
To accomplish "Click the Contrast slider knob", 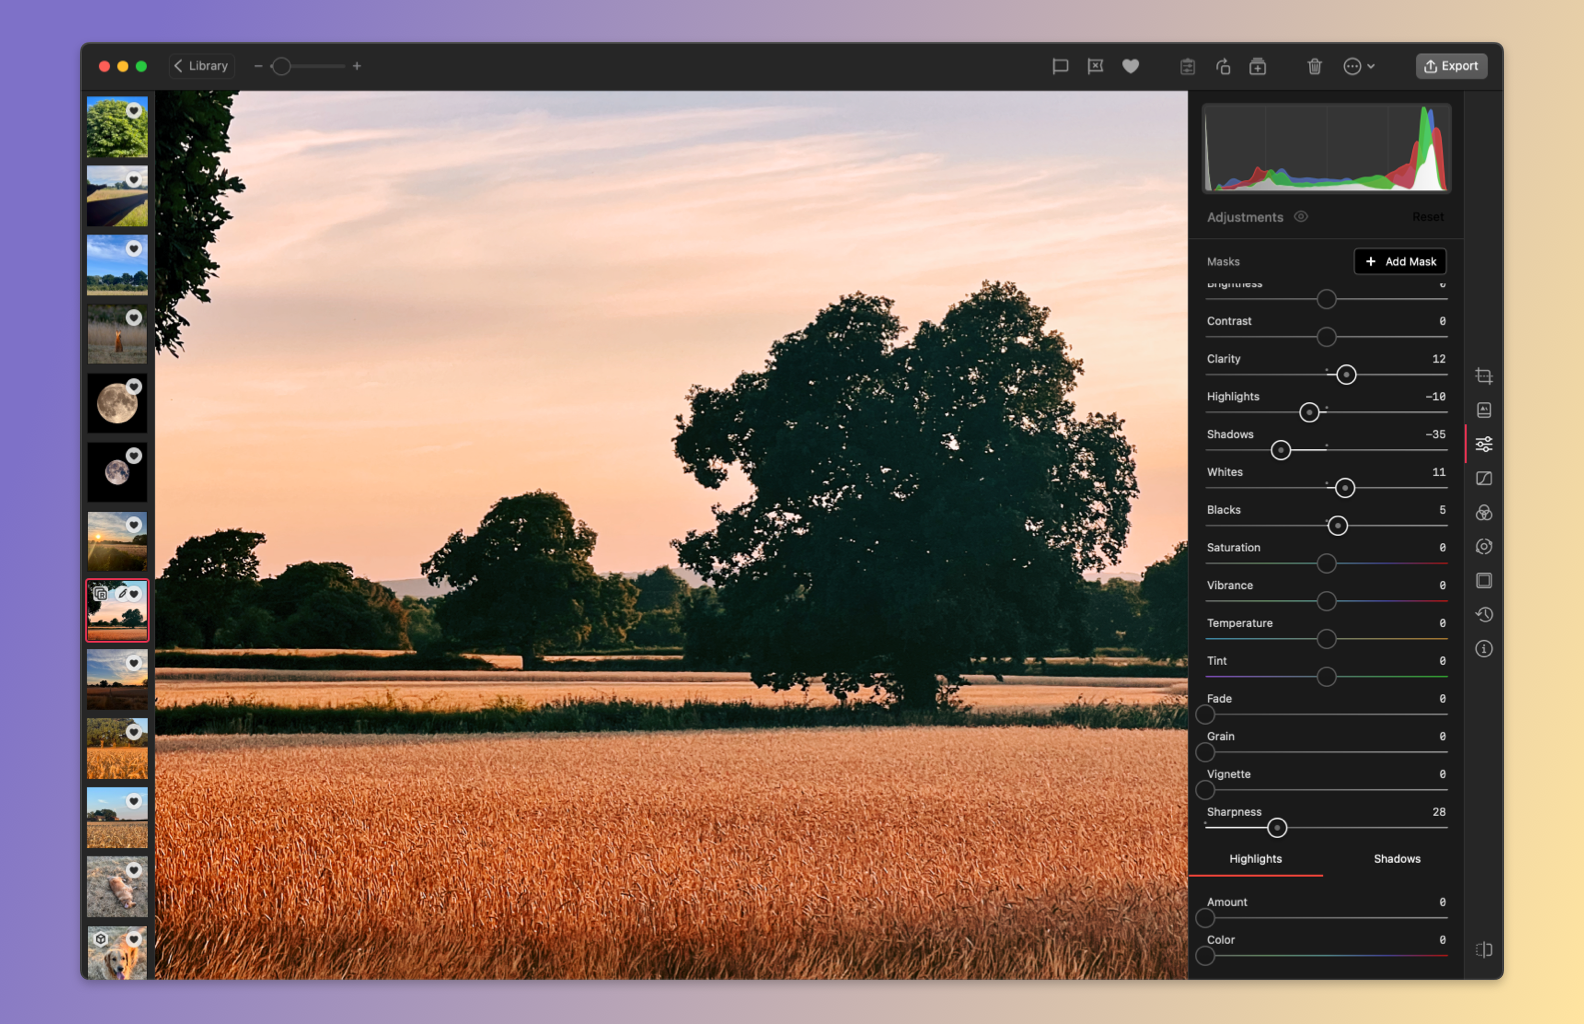I will click(x=1326, y=337).
